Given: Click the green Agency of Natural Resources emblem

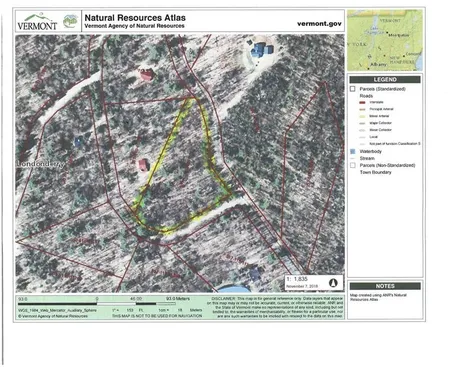Looking at the screenshot, I should click(70, 21).
